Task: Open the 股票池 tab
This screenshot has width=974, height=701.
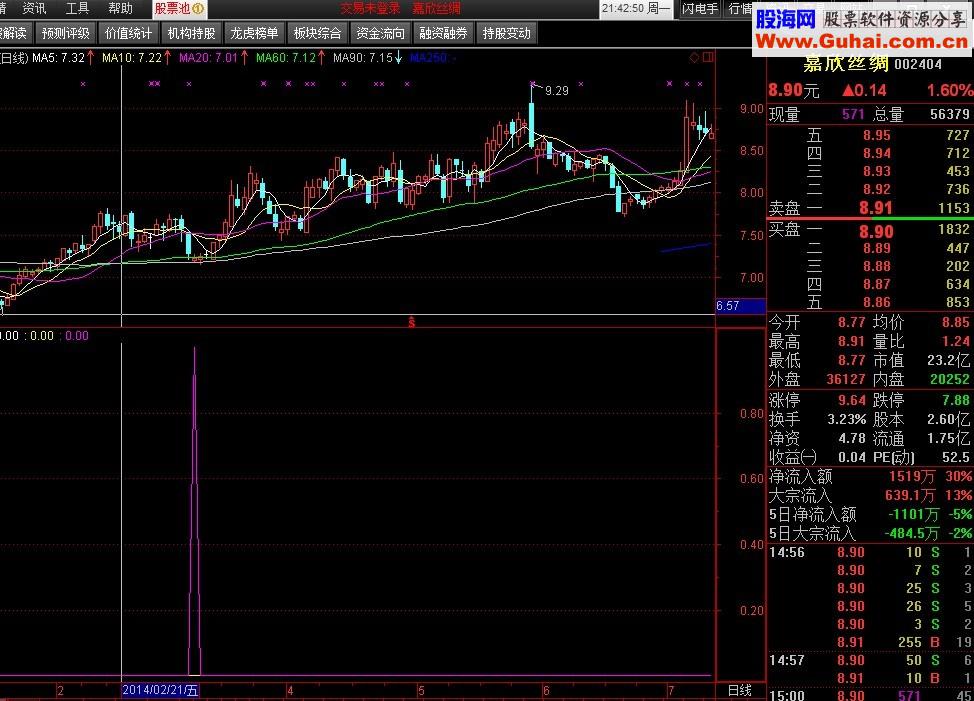Action: 180,9
